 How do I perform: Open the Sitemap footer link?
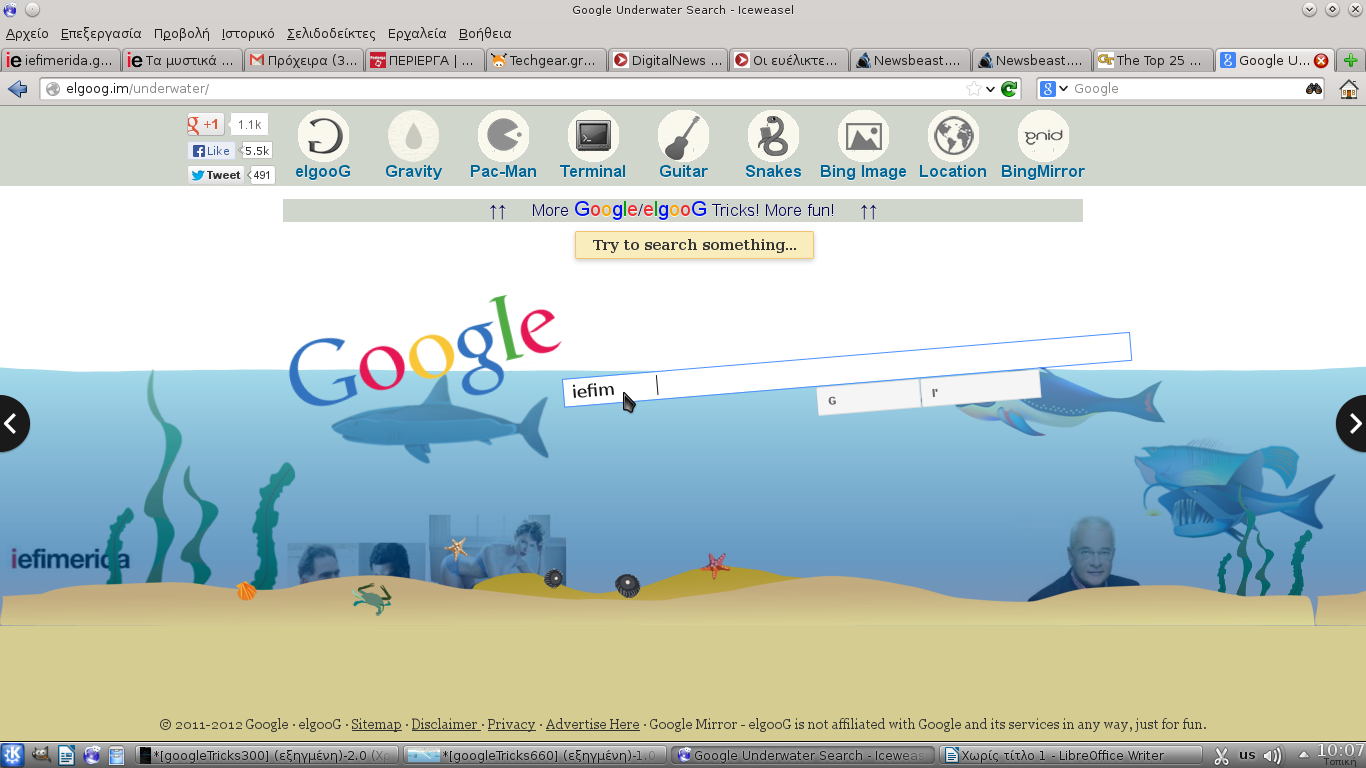point(376,724)
